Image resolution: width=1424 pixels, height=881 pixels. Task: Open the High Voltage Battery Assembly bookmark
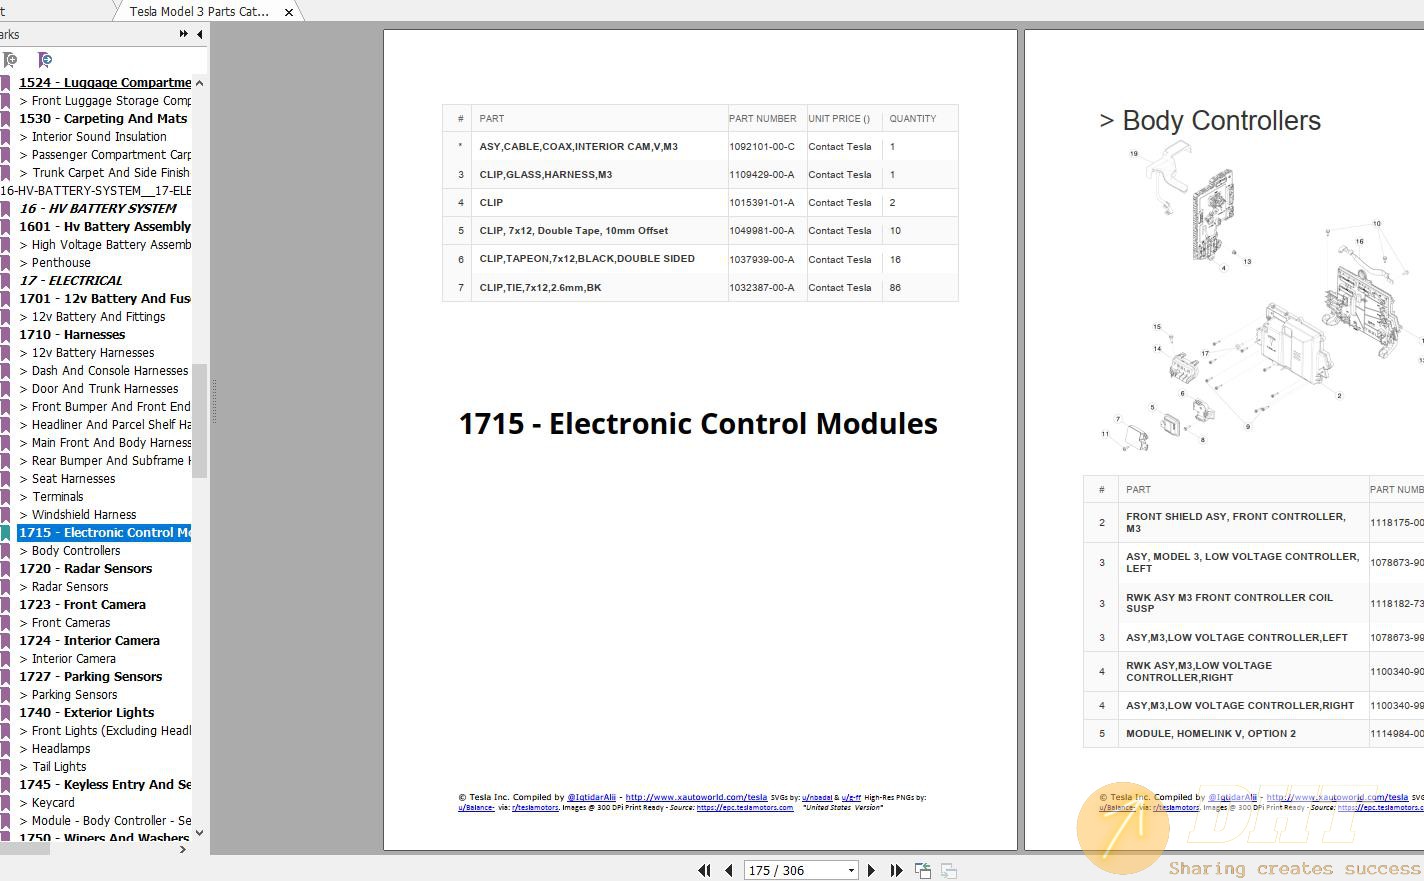coord(105,245)
